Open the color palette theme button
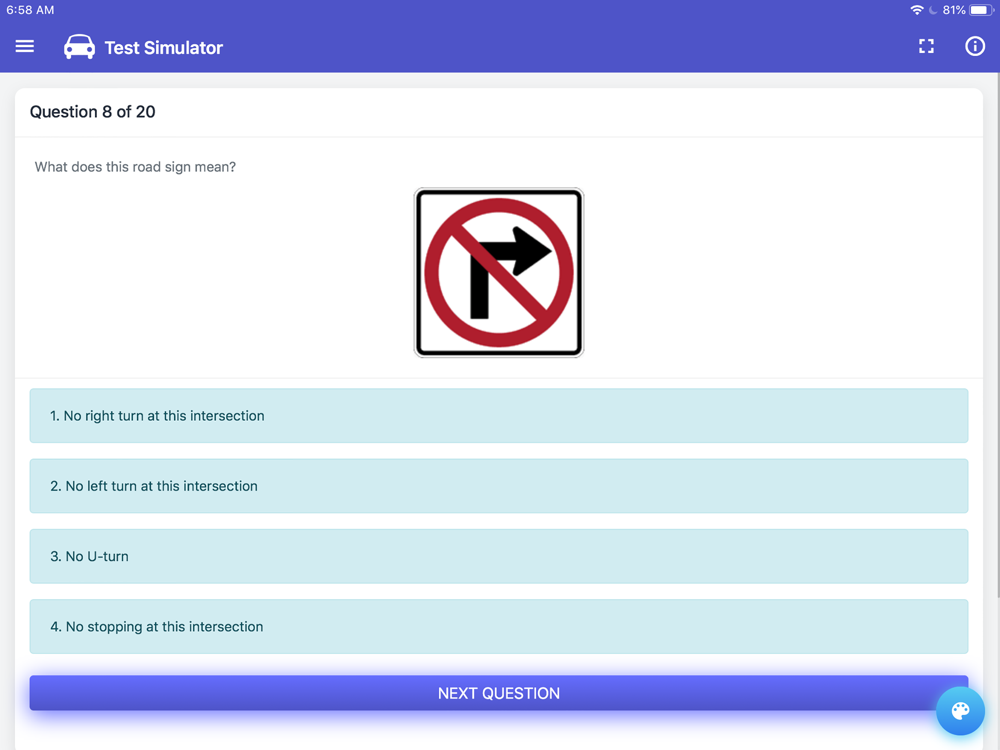The width and height of the screenshot is (1000, 750). tap(960, 710)
